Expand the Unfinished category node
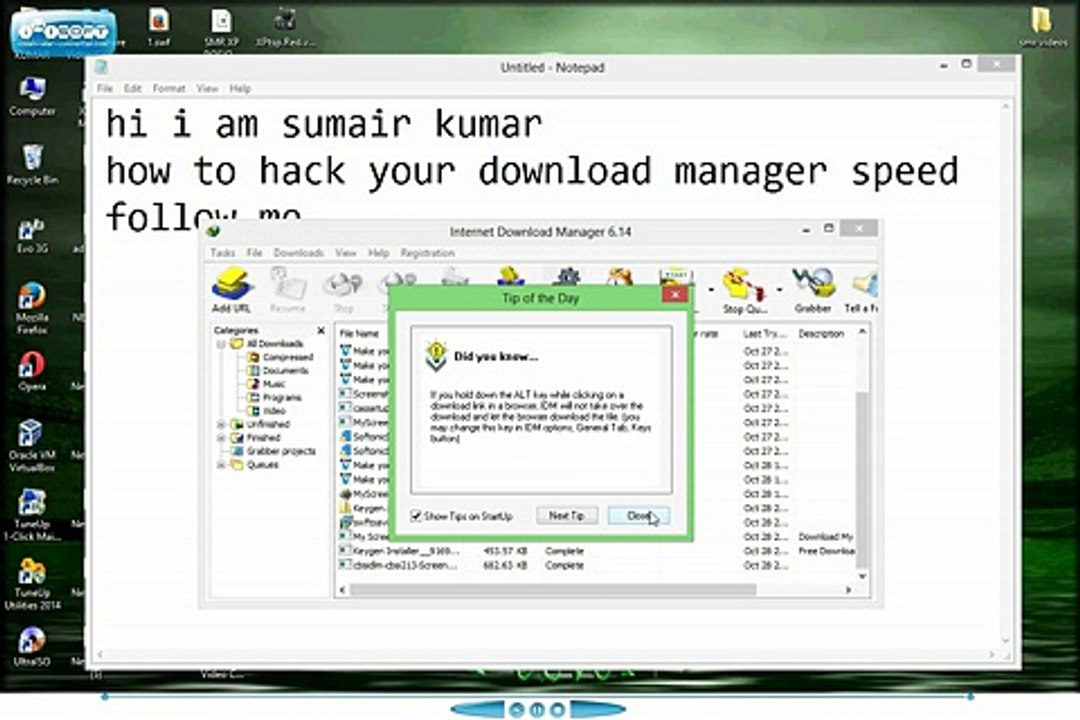This screenshot has height=720, width=1080. (x=221, y=424)
